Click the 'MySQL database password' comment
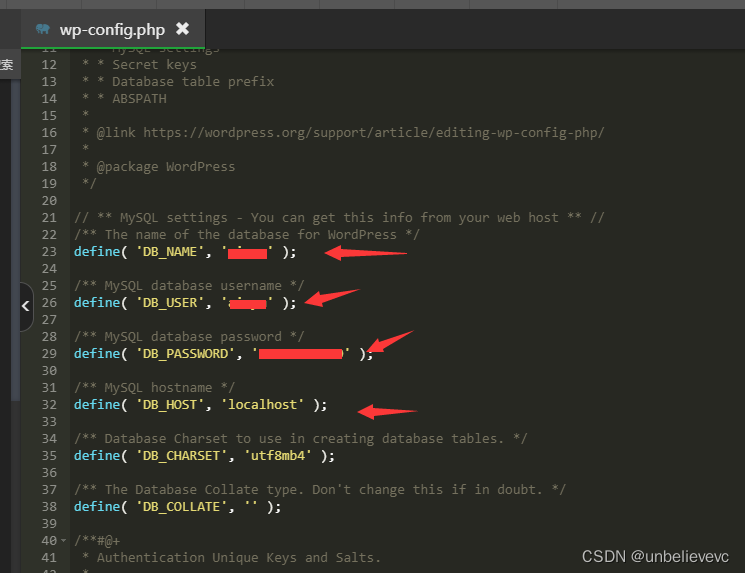The width and height of the screenshot is (745, 573). pos(189,336)
